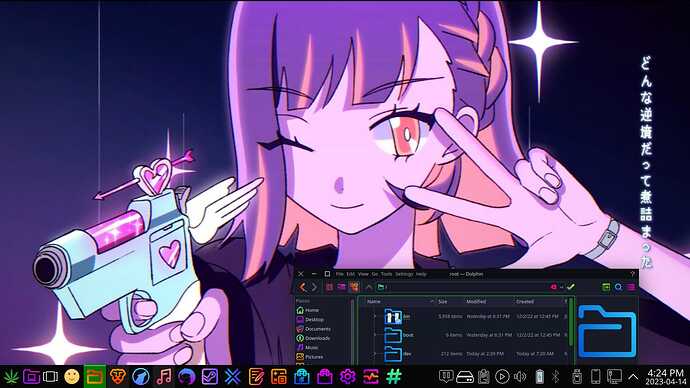Open the View menu in Dolphin
The image size is (690, 388).
363,274
